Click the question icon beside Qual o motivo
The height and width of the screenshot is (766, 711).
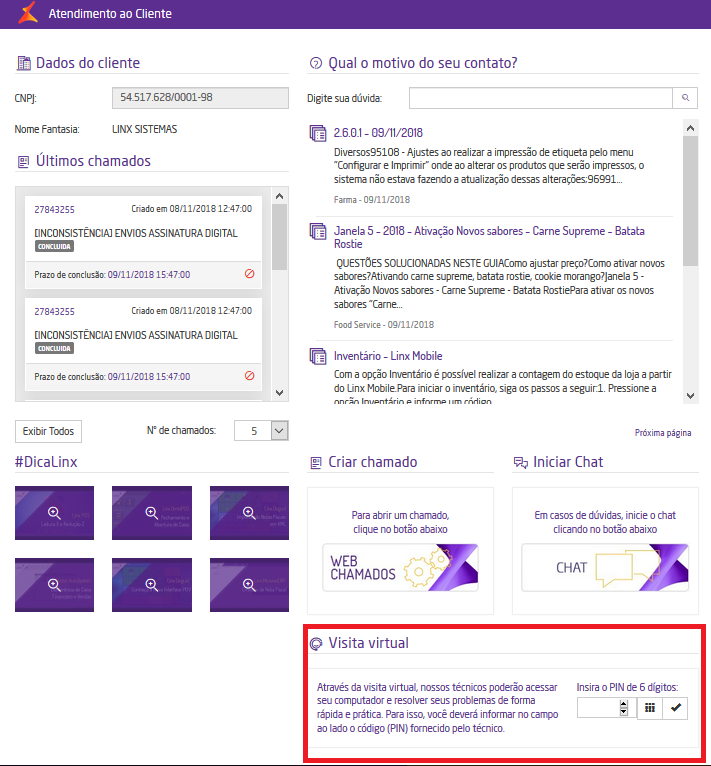click(x=316, y=63)
